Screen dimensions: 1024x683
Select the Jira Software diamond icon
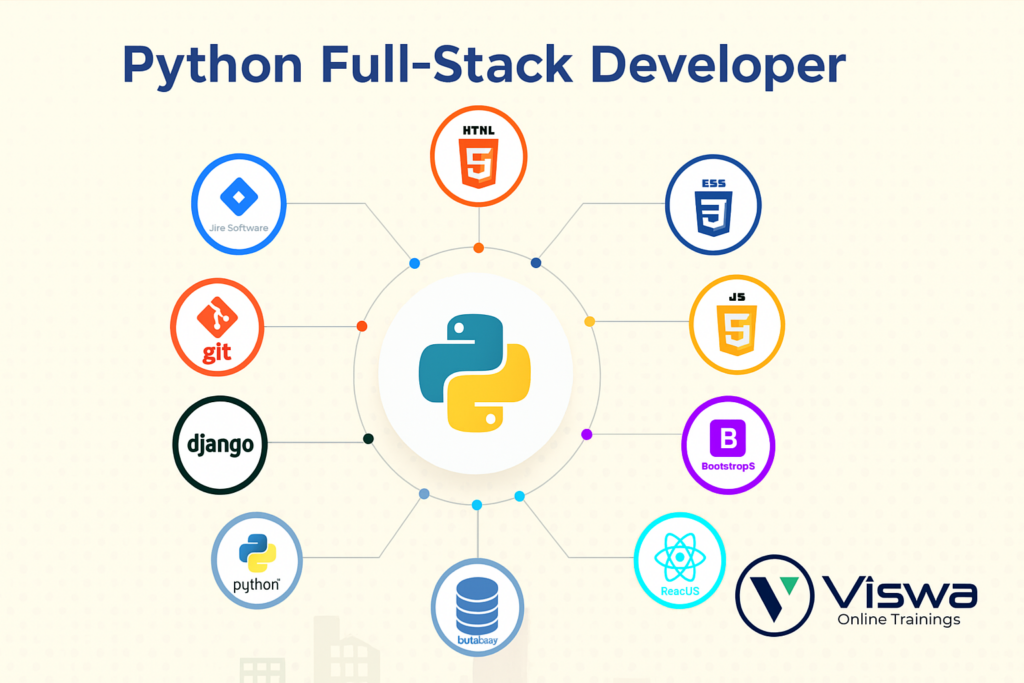(x=239, y=197)
